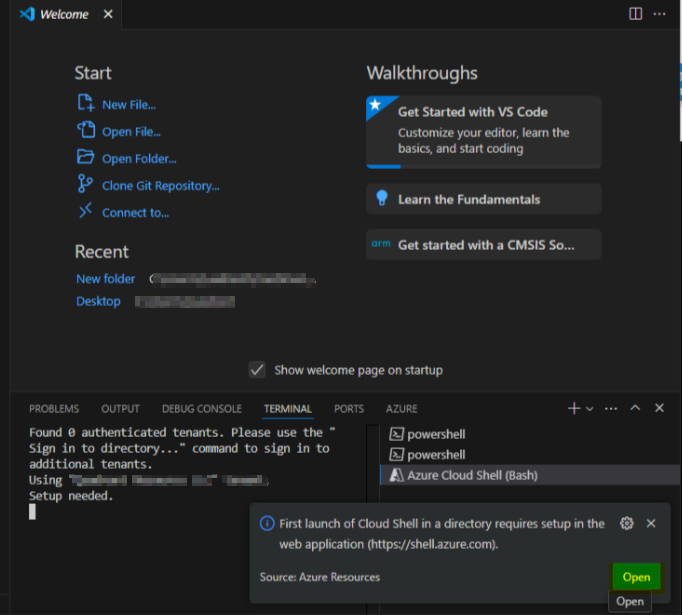Switch to the OUTPUT tab

point(120,409)
